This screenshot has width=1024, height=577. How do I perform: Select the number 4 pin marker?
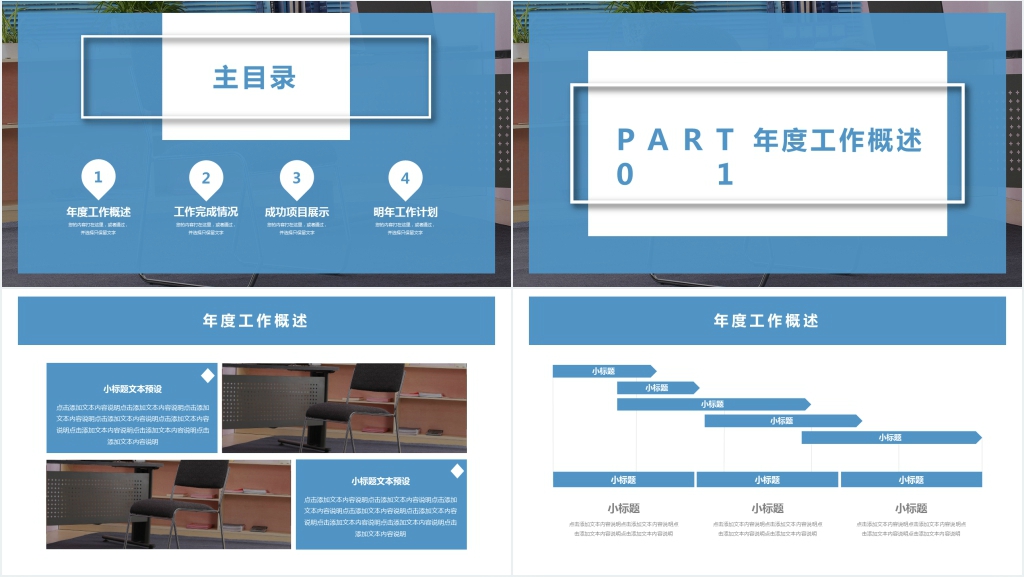[405, 179]
